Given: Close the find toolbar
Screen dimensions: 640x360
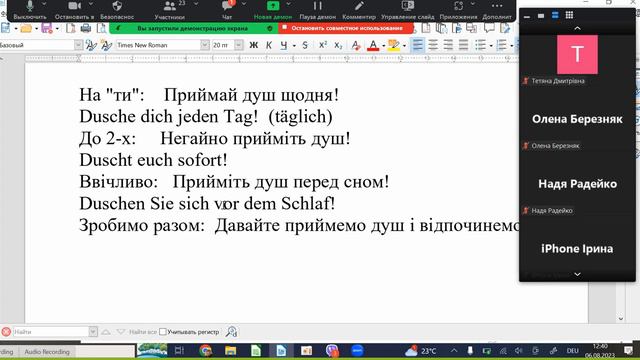Looking at the screenshot, I should point(6,332).
